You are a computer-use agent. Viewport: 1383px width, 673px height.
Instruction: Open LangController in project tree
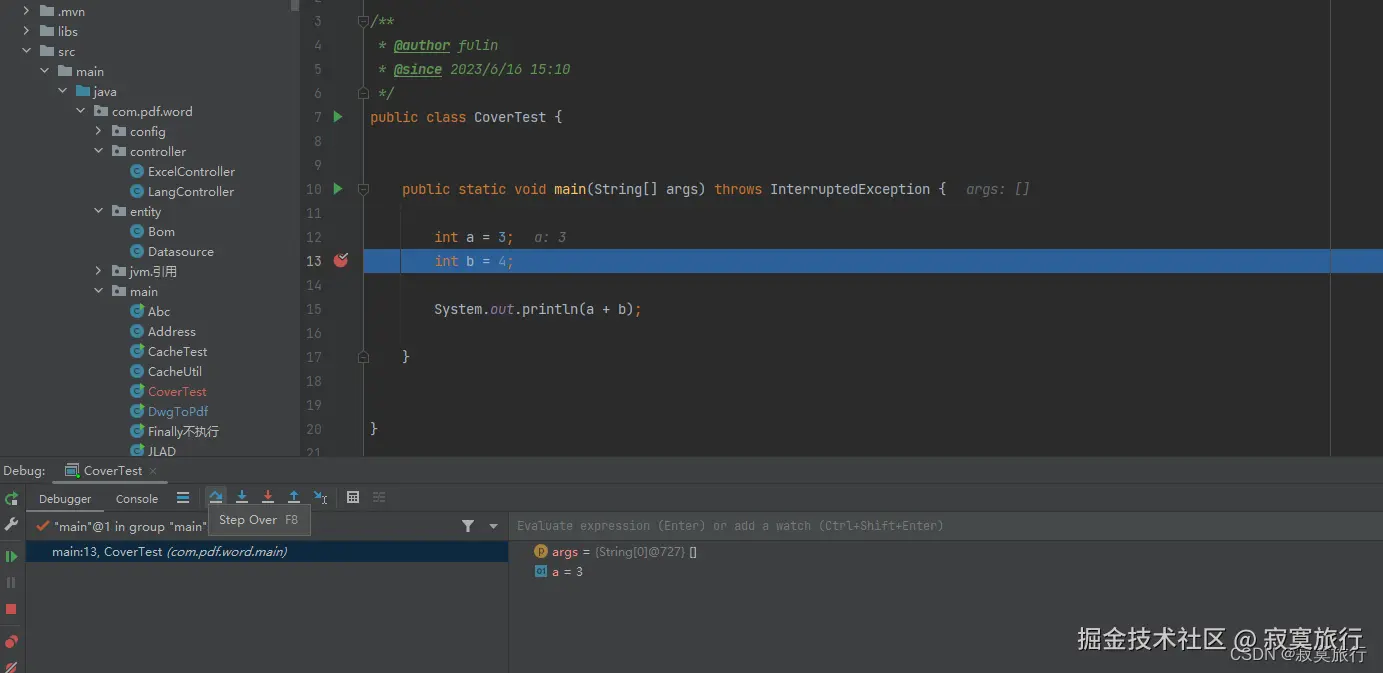[x=191, y=192]
